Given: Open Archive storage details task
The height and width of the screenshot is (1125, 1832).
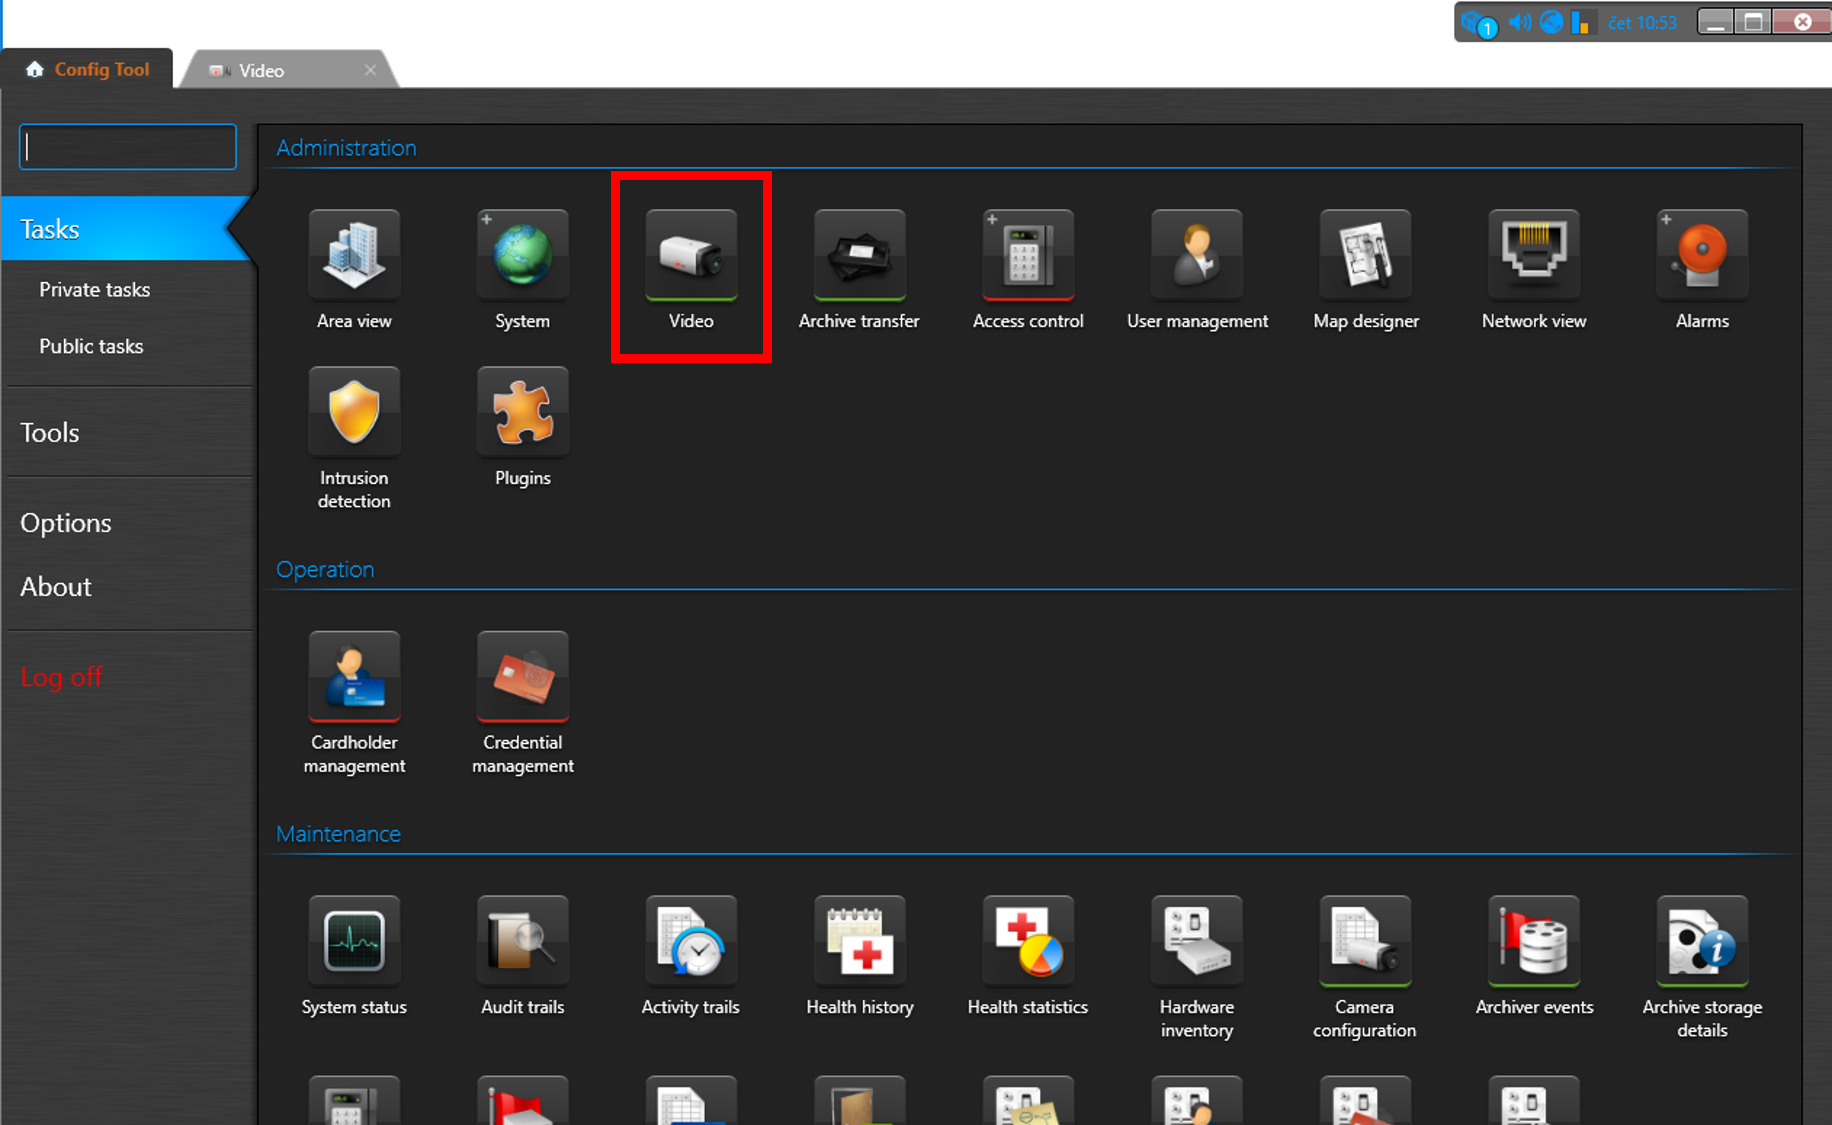Looking at the screenshot, I should pos(1701,942).
